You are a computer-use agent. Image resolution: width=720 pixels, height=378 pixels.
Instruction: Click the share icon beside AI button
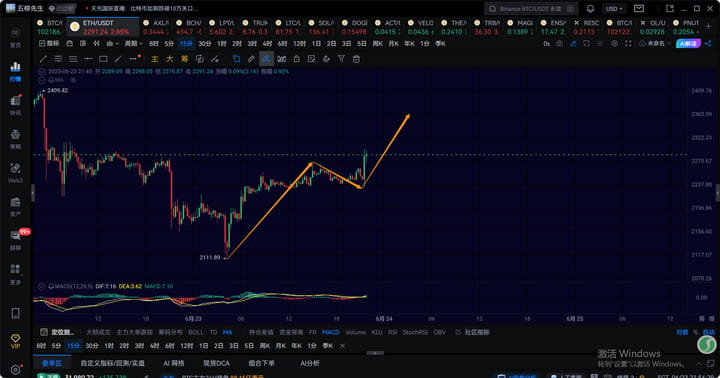click(x=708, y=44)
